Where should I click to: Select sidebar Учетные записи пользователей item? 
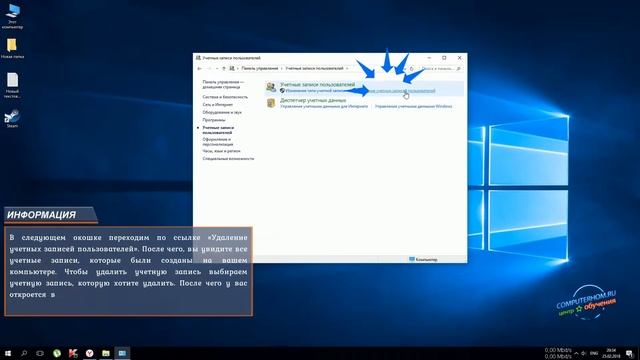[218, 130]
